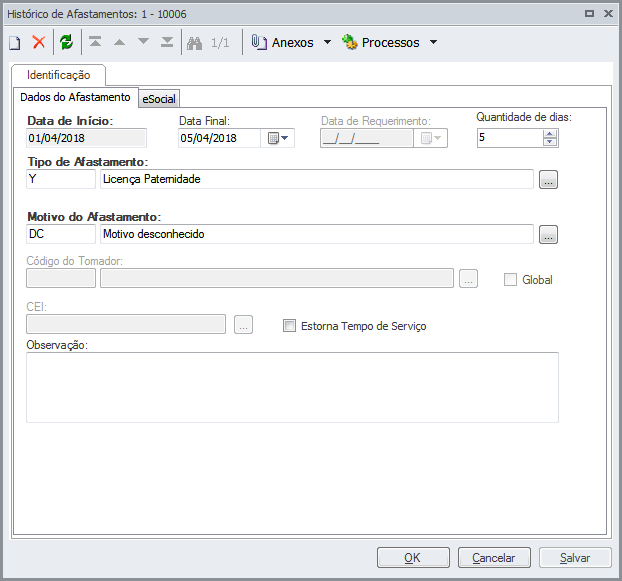The height and width of the screenshot is (581, 622).
Task: Click the Anexos paperclip icon
Action: [259, 42]
